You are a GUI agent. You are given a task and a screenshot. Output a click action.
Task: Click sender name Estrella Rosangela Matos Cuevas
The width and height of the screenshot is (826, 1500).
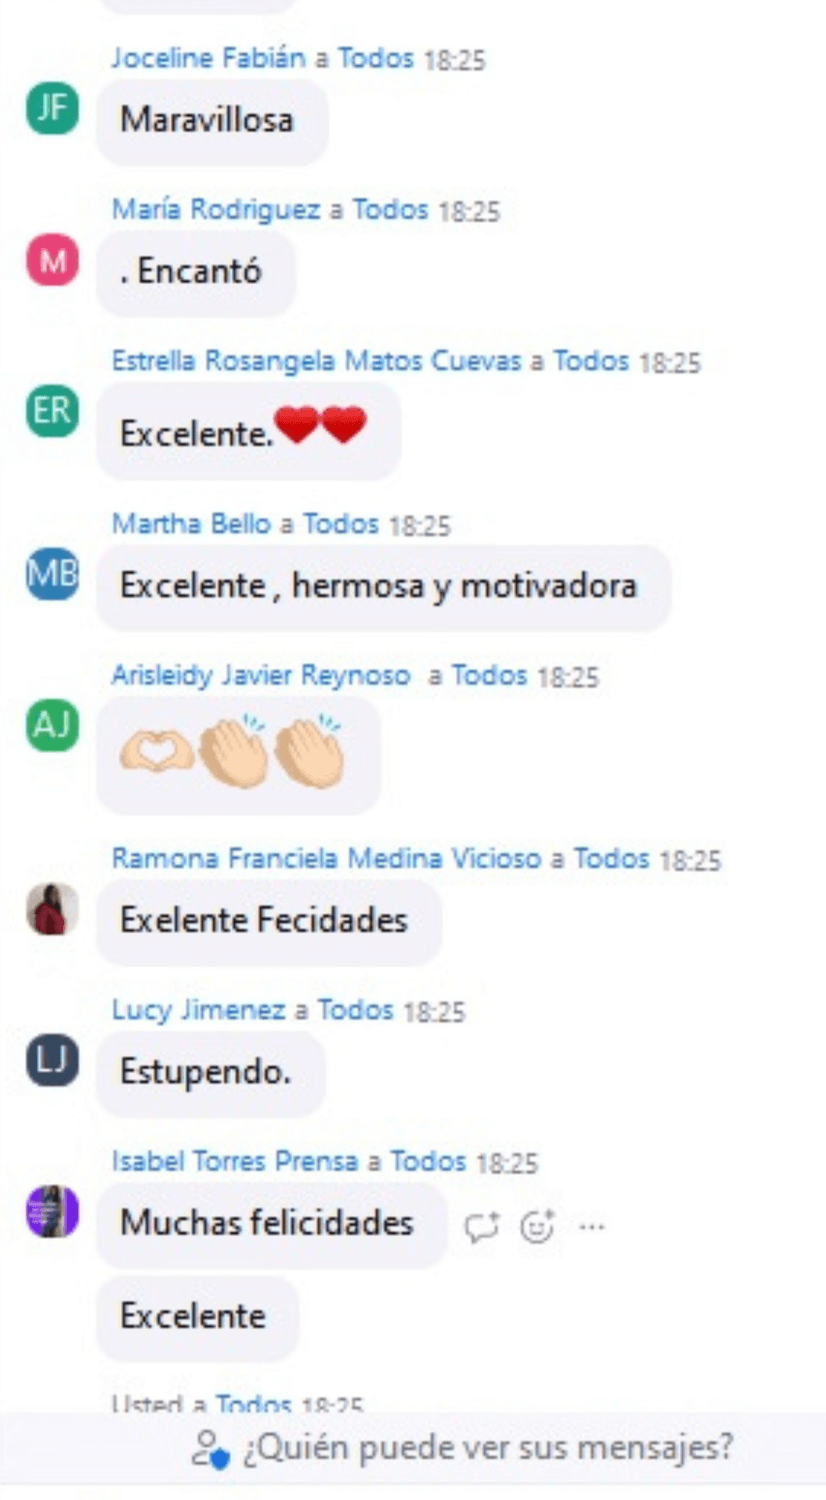(316, 360)
